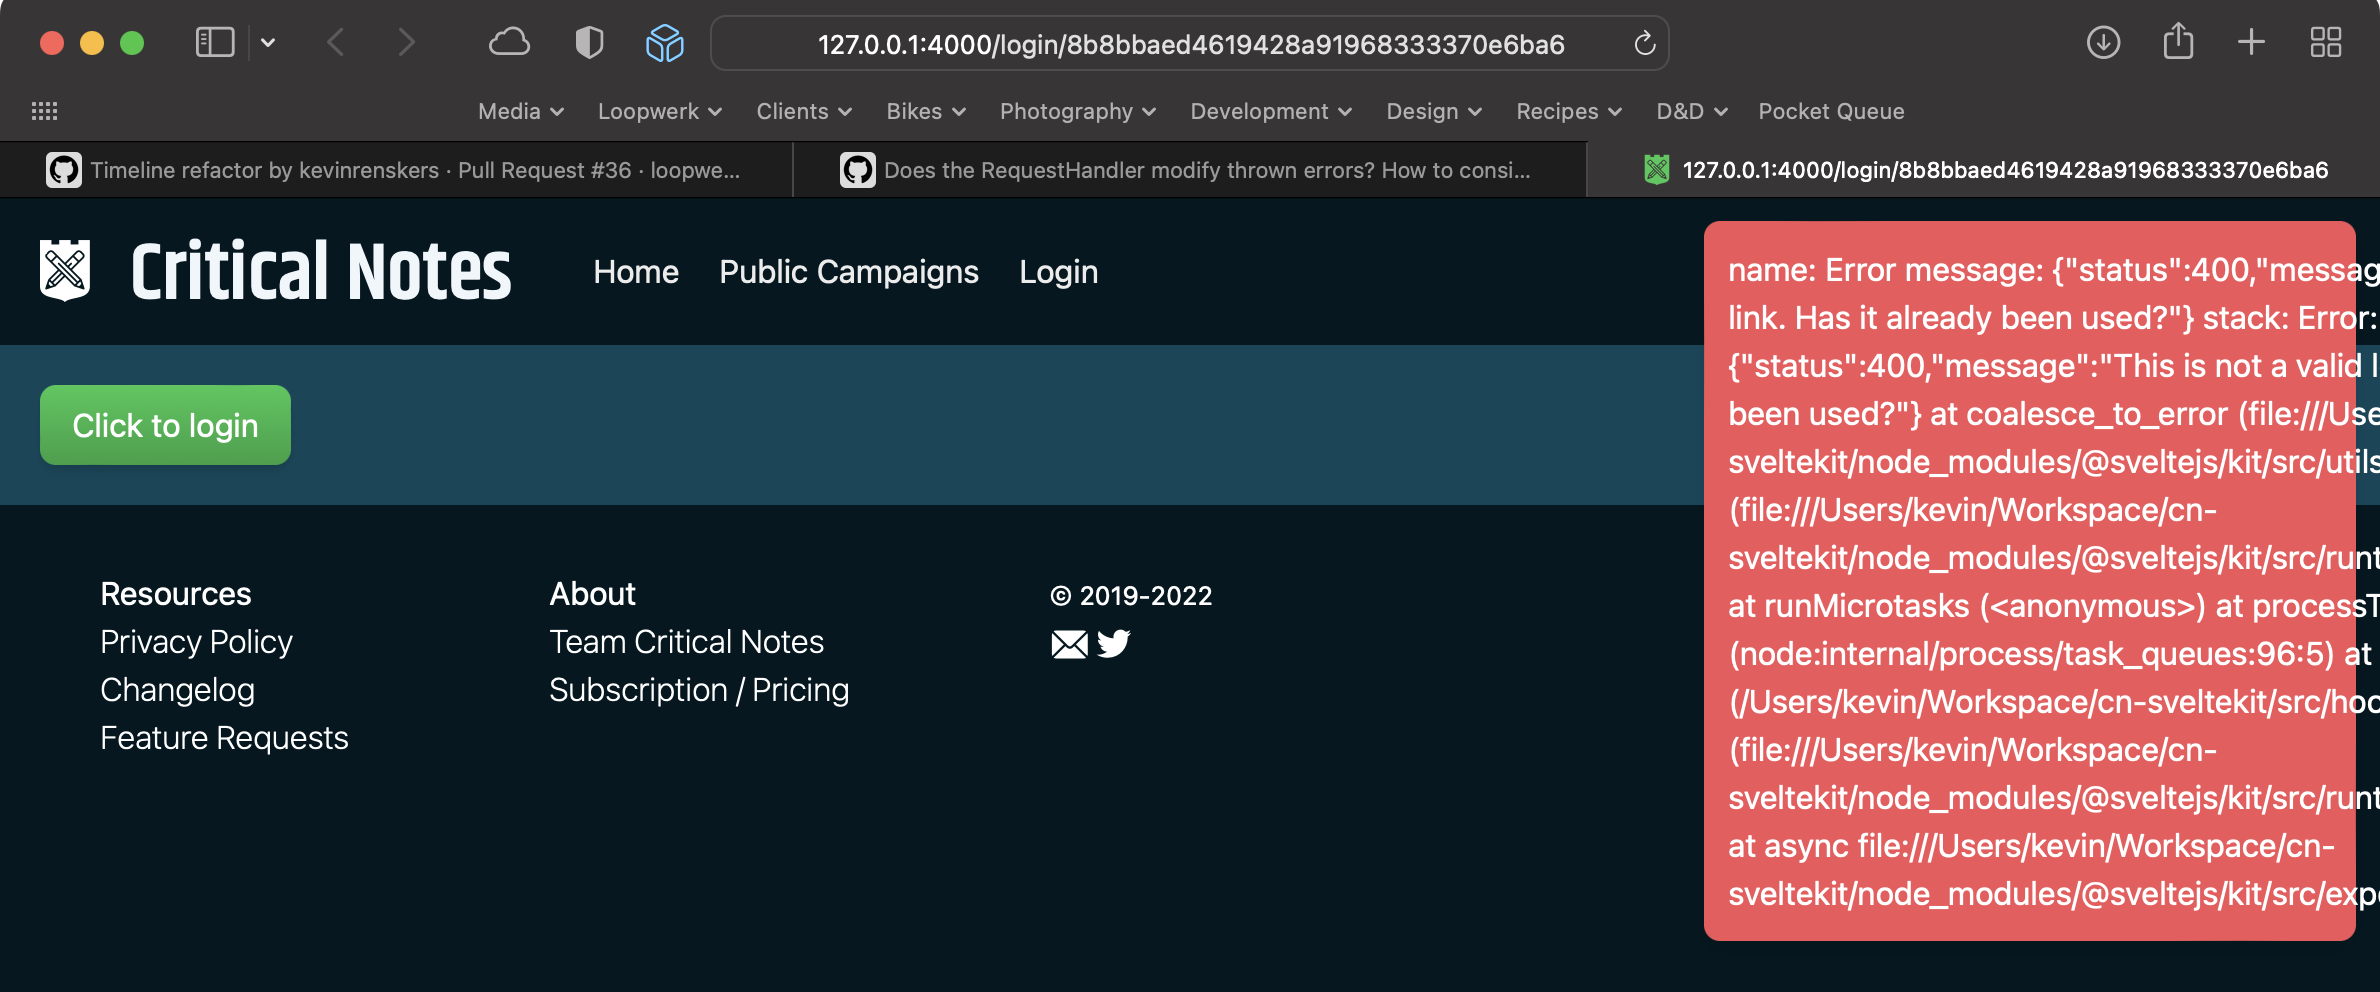Click the Critical Notes site title
This screenshot has height=992, width=2380.
[321, 271]
